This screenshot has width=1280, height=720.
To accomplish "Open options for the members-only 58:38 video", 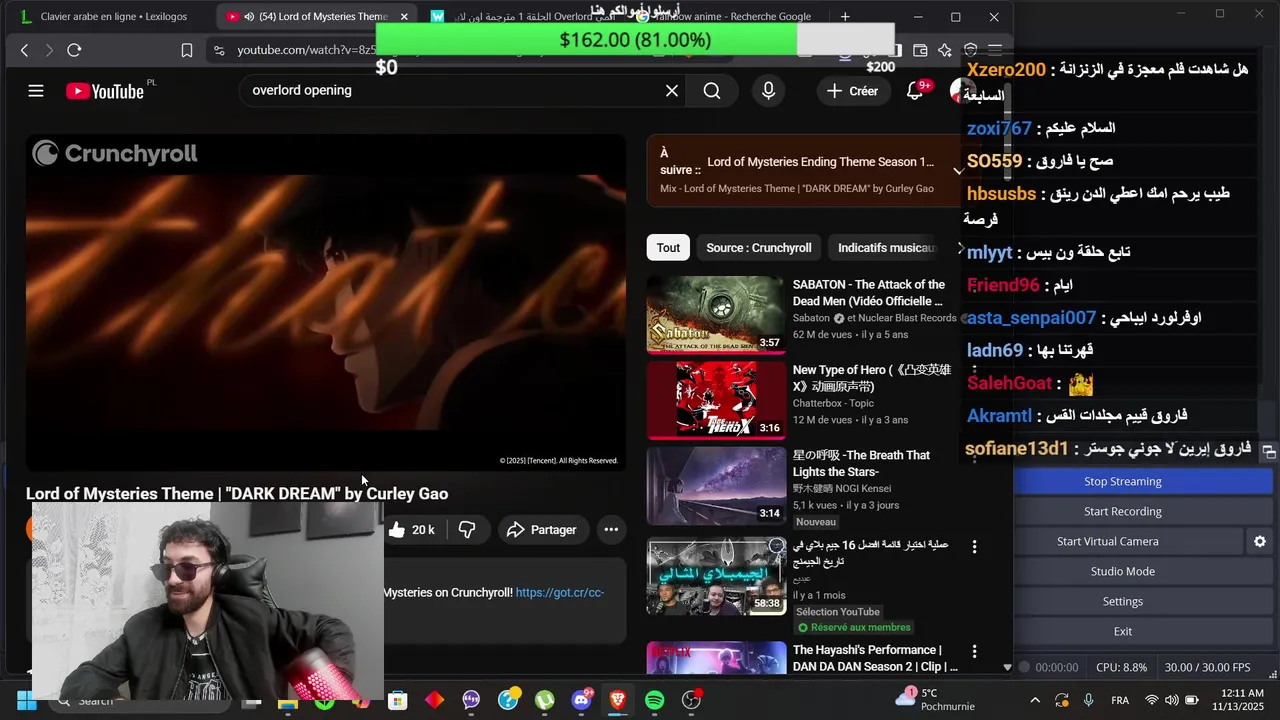I will pos(974,547).
